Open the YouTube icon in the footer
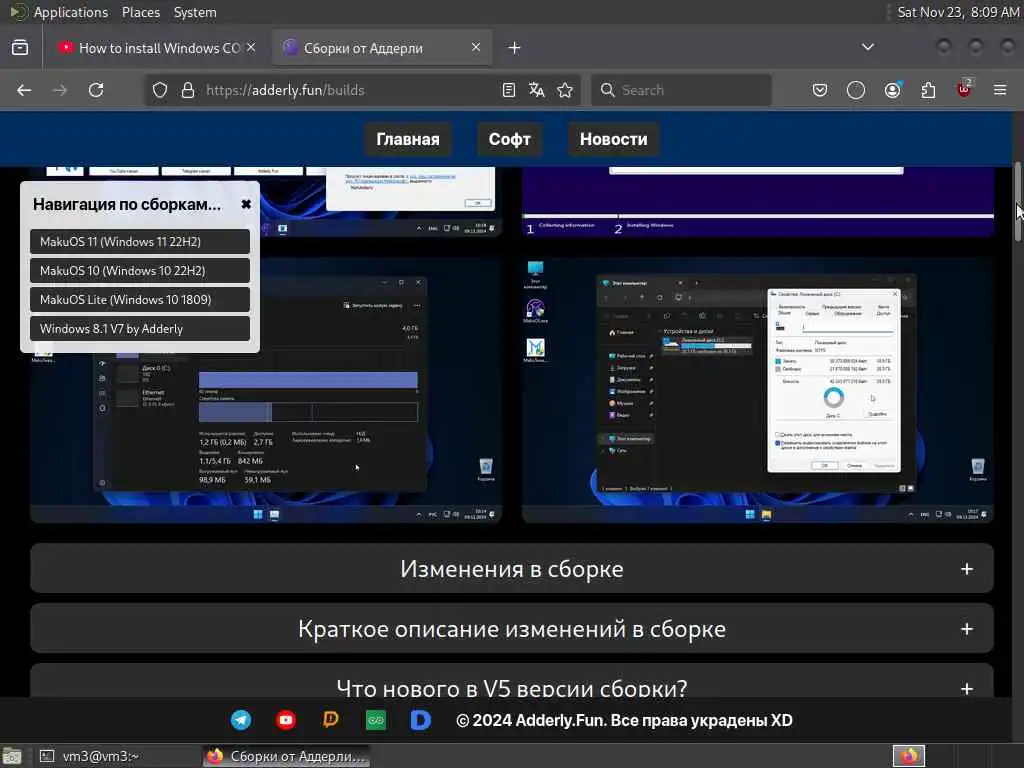The width and height of the screenshot is (1024, 768). tap(286, 720)
